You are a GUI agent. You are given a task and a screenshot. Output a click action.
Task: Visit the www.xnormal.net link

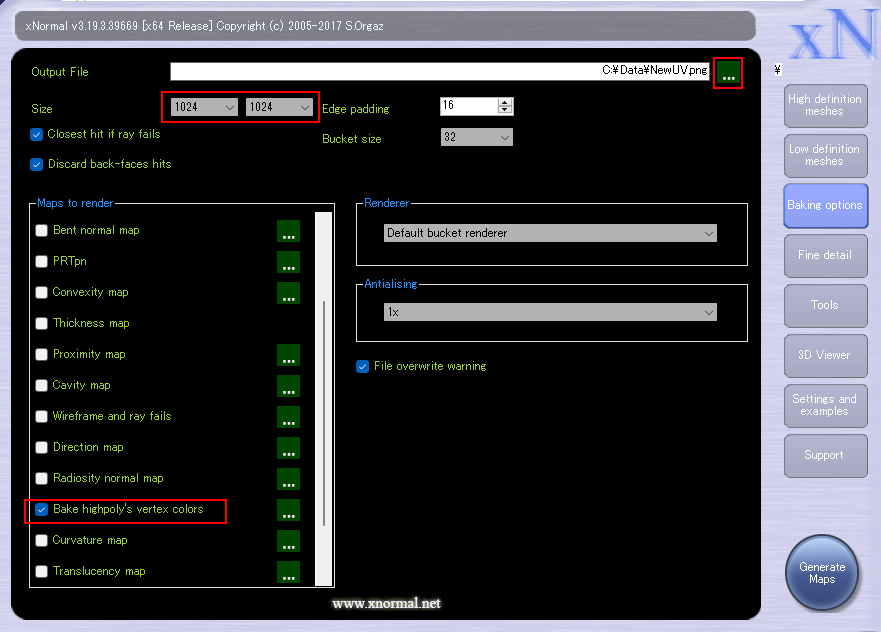(x=386, y=603)
